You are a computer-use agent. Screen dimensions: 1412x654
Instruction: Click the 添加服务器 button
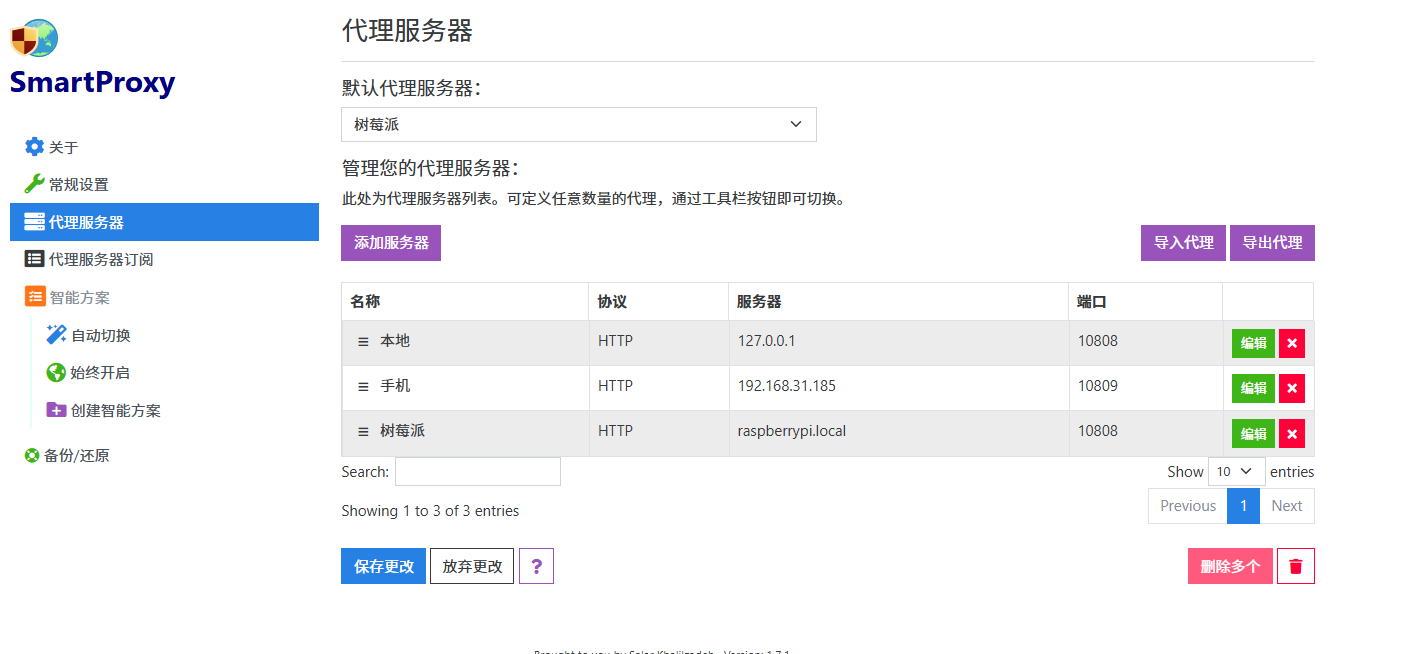coord(390,243)
